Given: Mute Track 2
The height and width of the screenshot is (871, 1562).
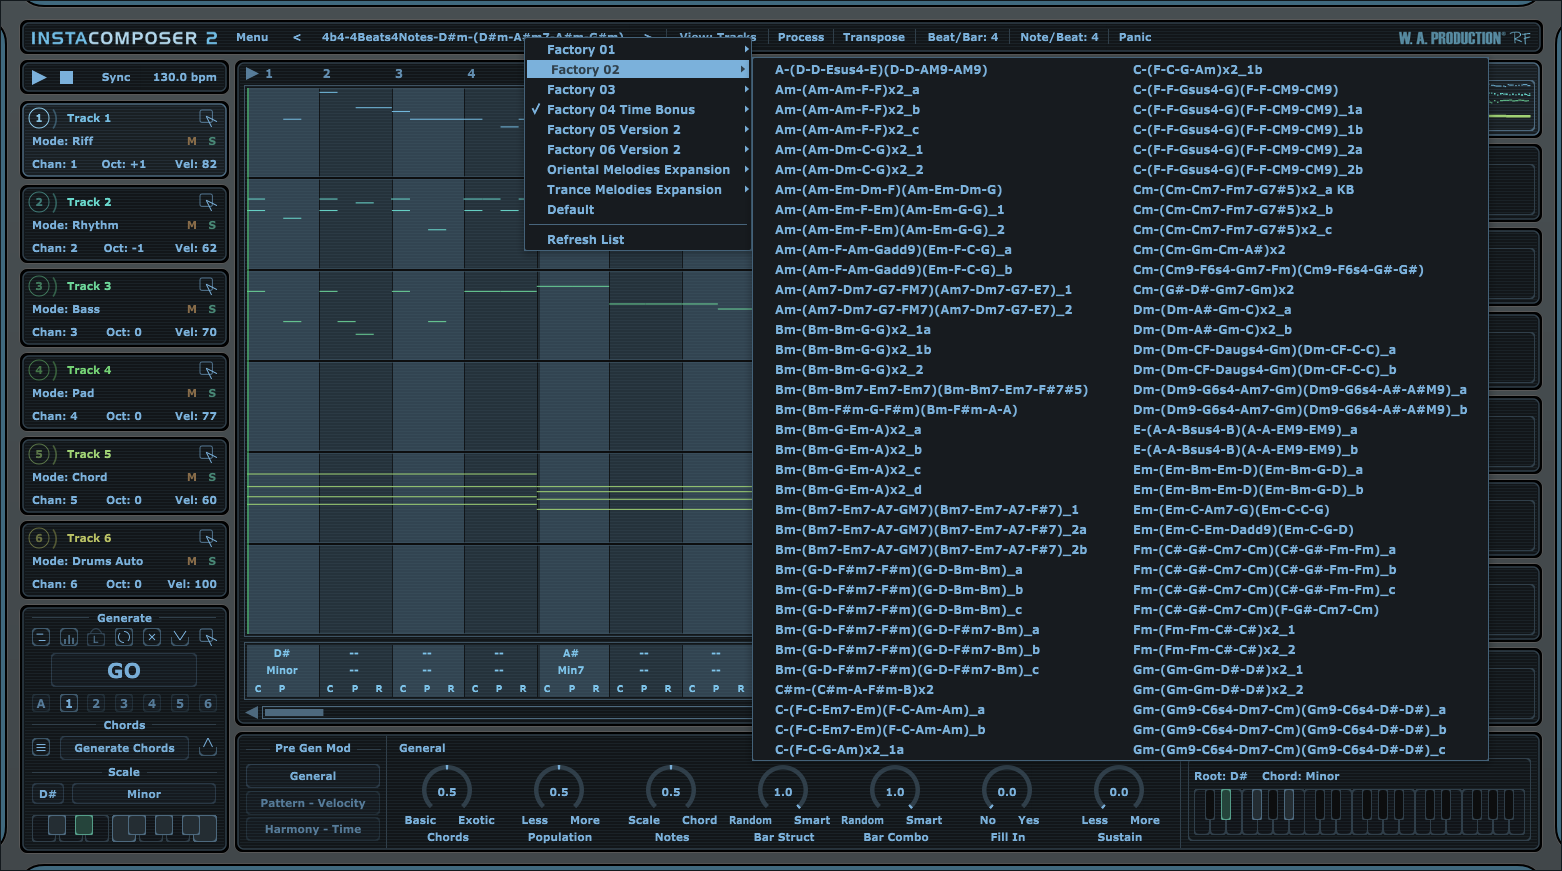Looking at the screenshot, I should [192, 225].
